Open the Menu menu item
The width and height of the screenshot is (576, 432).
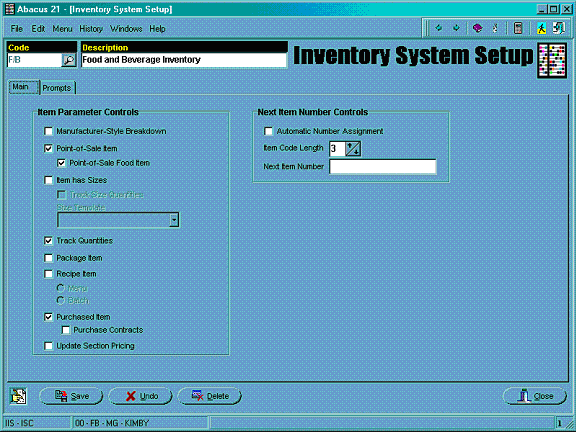(x=62, y=29)
